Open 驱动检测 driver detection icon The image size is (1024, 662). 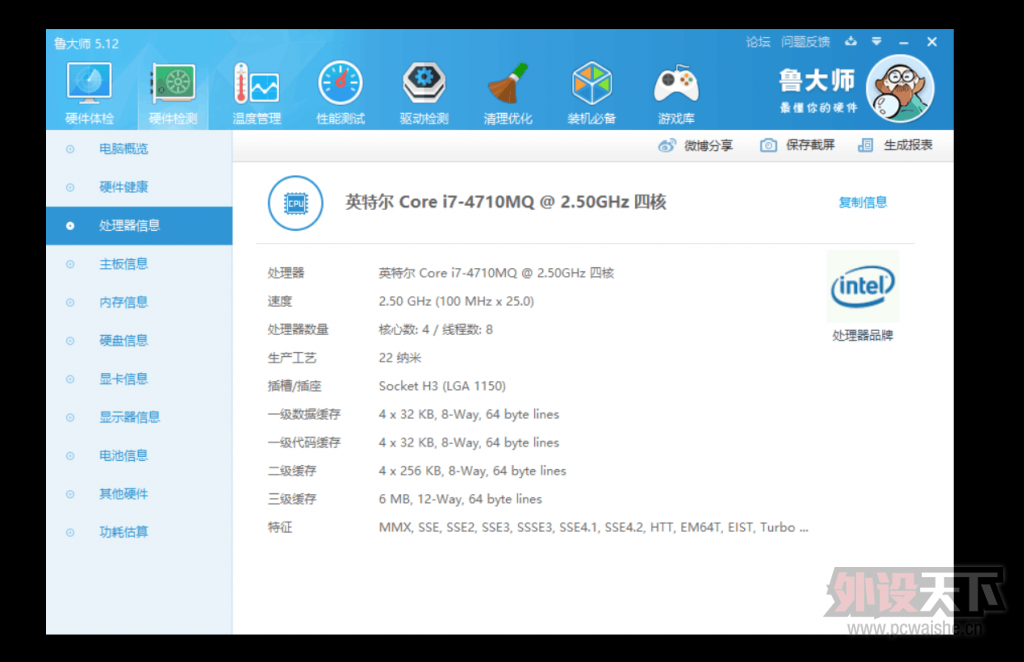click(x=424, y=93)
